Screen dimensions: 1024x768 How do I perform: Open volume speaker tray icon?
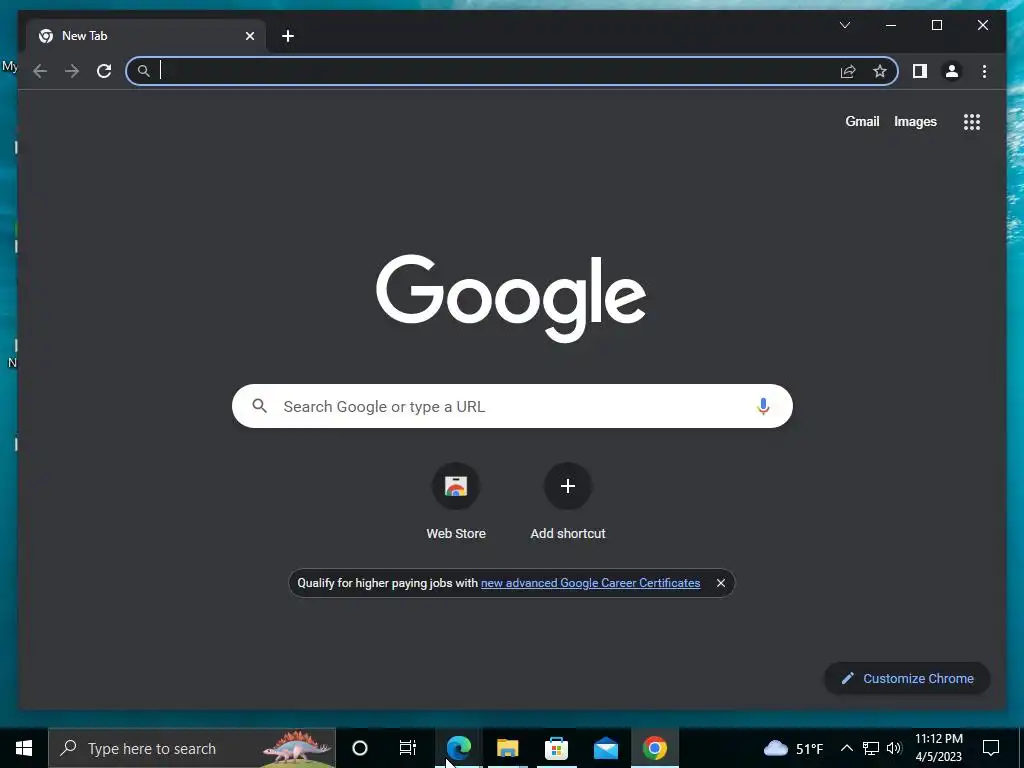(x=894, y=748)
